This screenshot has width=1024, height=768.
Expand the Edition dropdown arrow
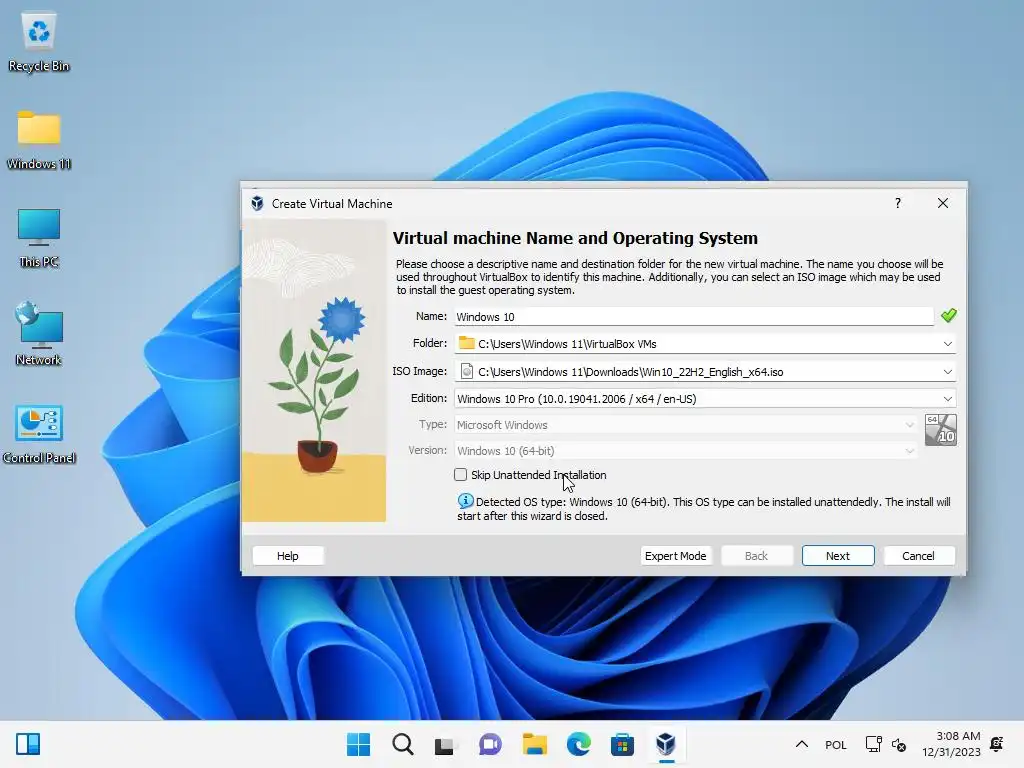pos(948,398)
